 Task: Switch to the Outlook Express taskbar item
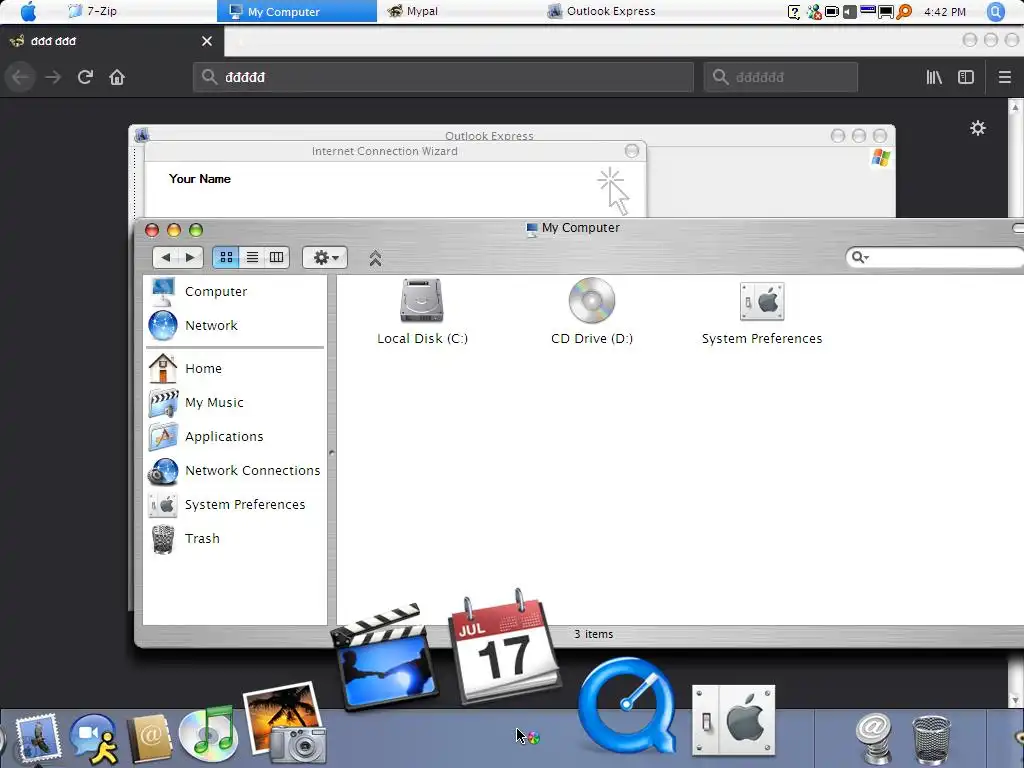(601, 11)
